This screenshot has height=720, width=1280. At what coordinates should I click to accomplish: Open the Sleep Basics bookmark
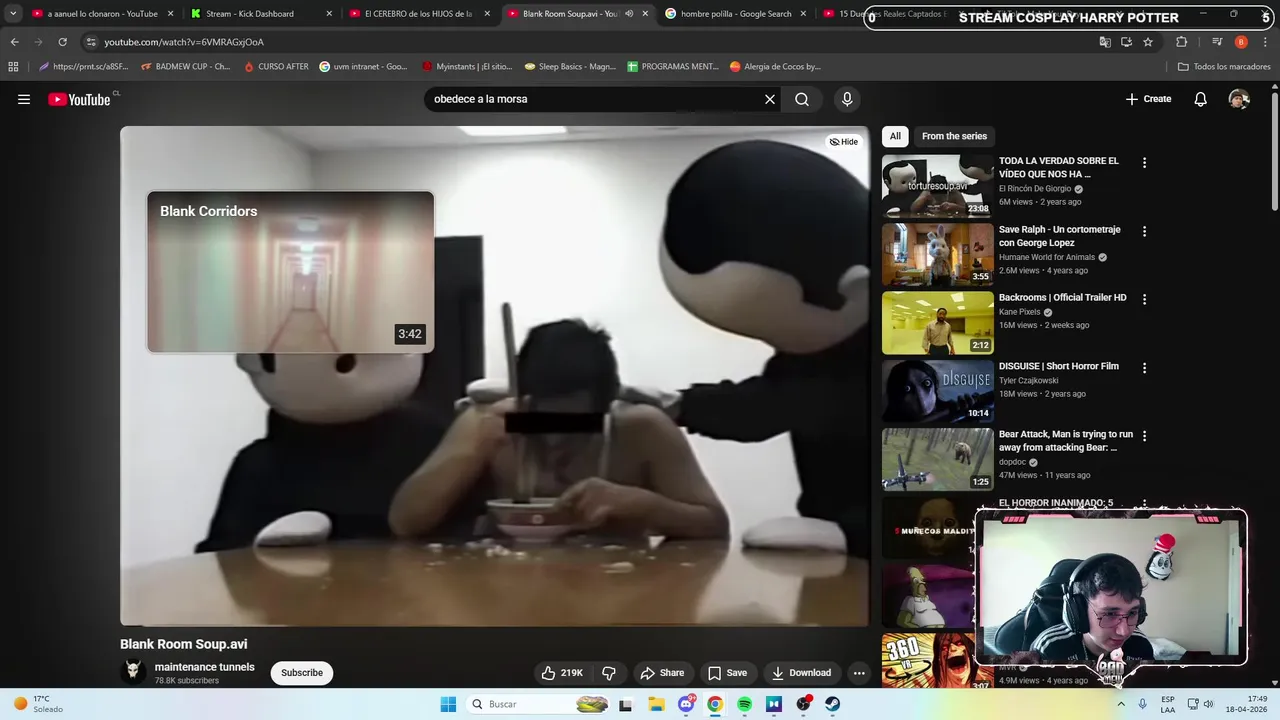tap(570, 67)
